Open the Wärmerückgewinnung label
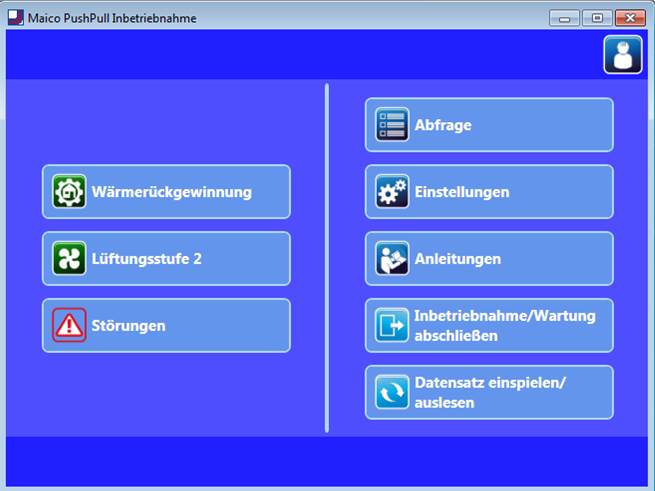This screenshot has width=655, height=491. click(x=172, y=192)
